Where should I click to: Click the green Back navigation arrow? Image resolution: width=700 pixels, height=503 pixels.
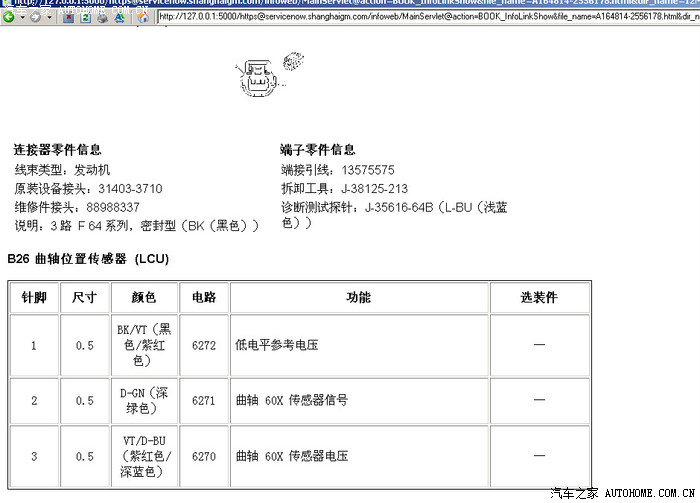coord(9,17)
